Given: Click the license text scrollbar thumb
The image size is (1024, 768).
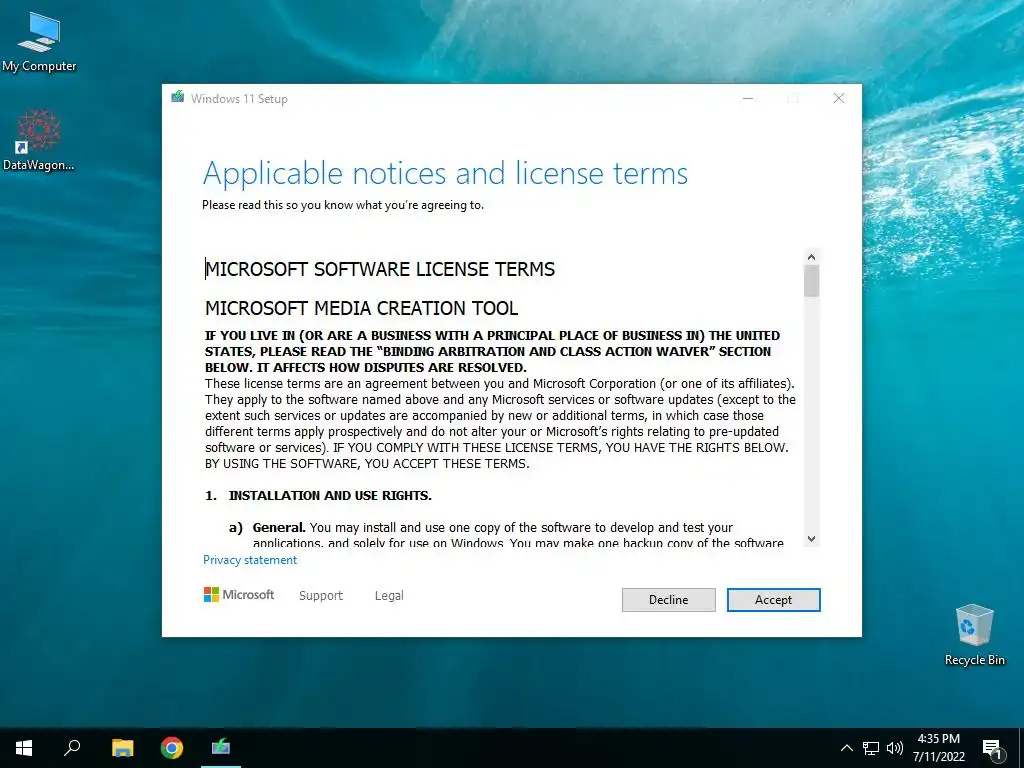Looking at the screenshot, I should tap(811, 281).
